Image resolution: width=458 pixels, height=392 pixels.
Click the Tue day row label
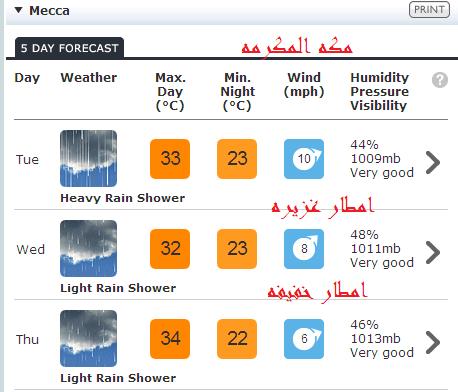click(27, 160)
